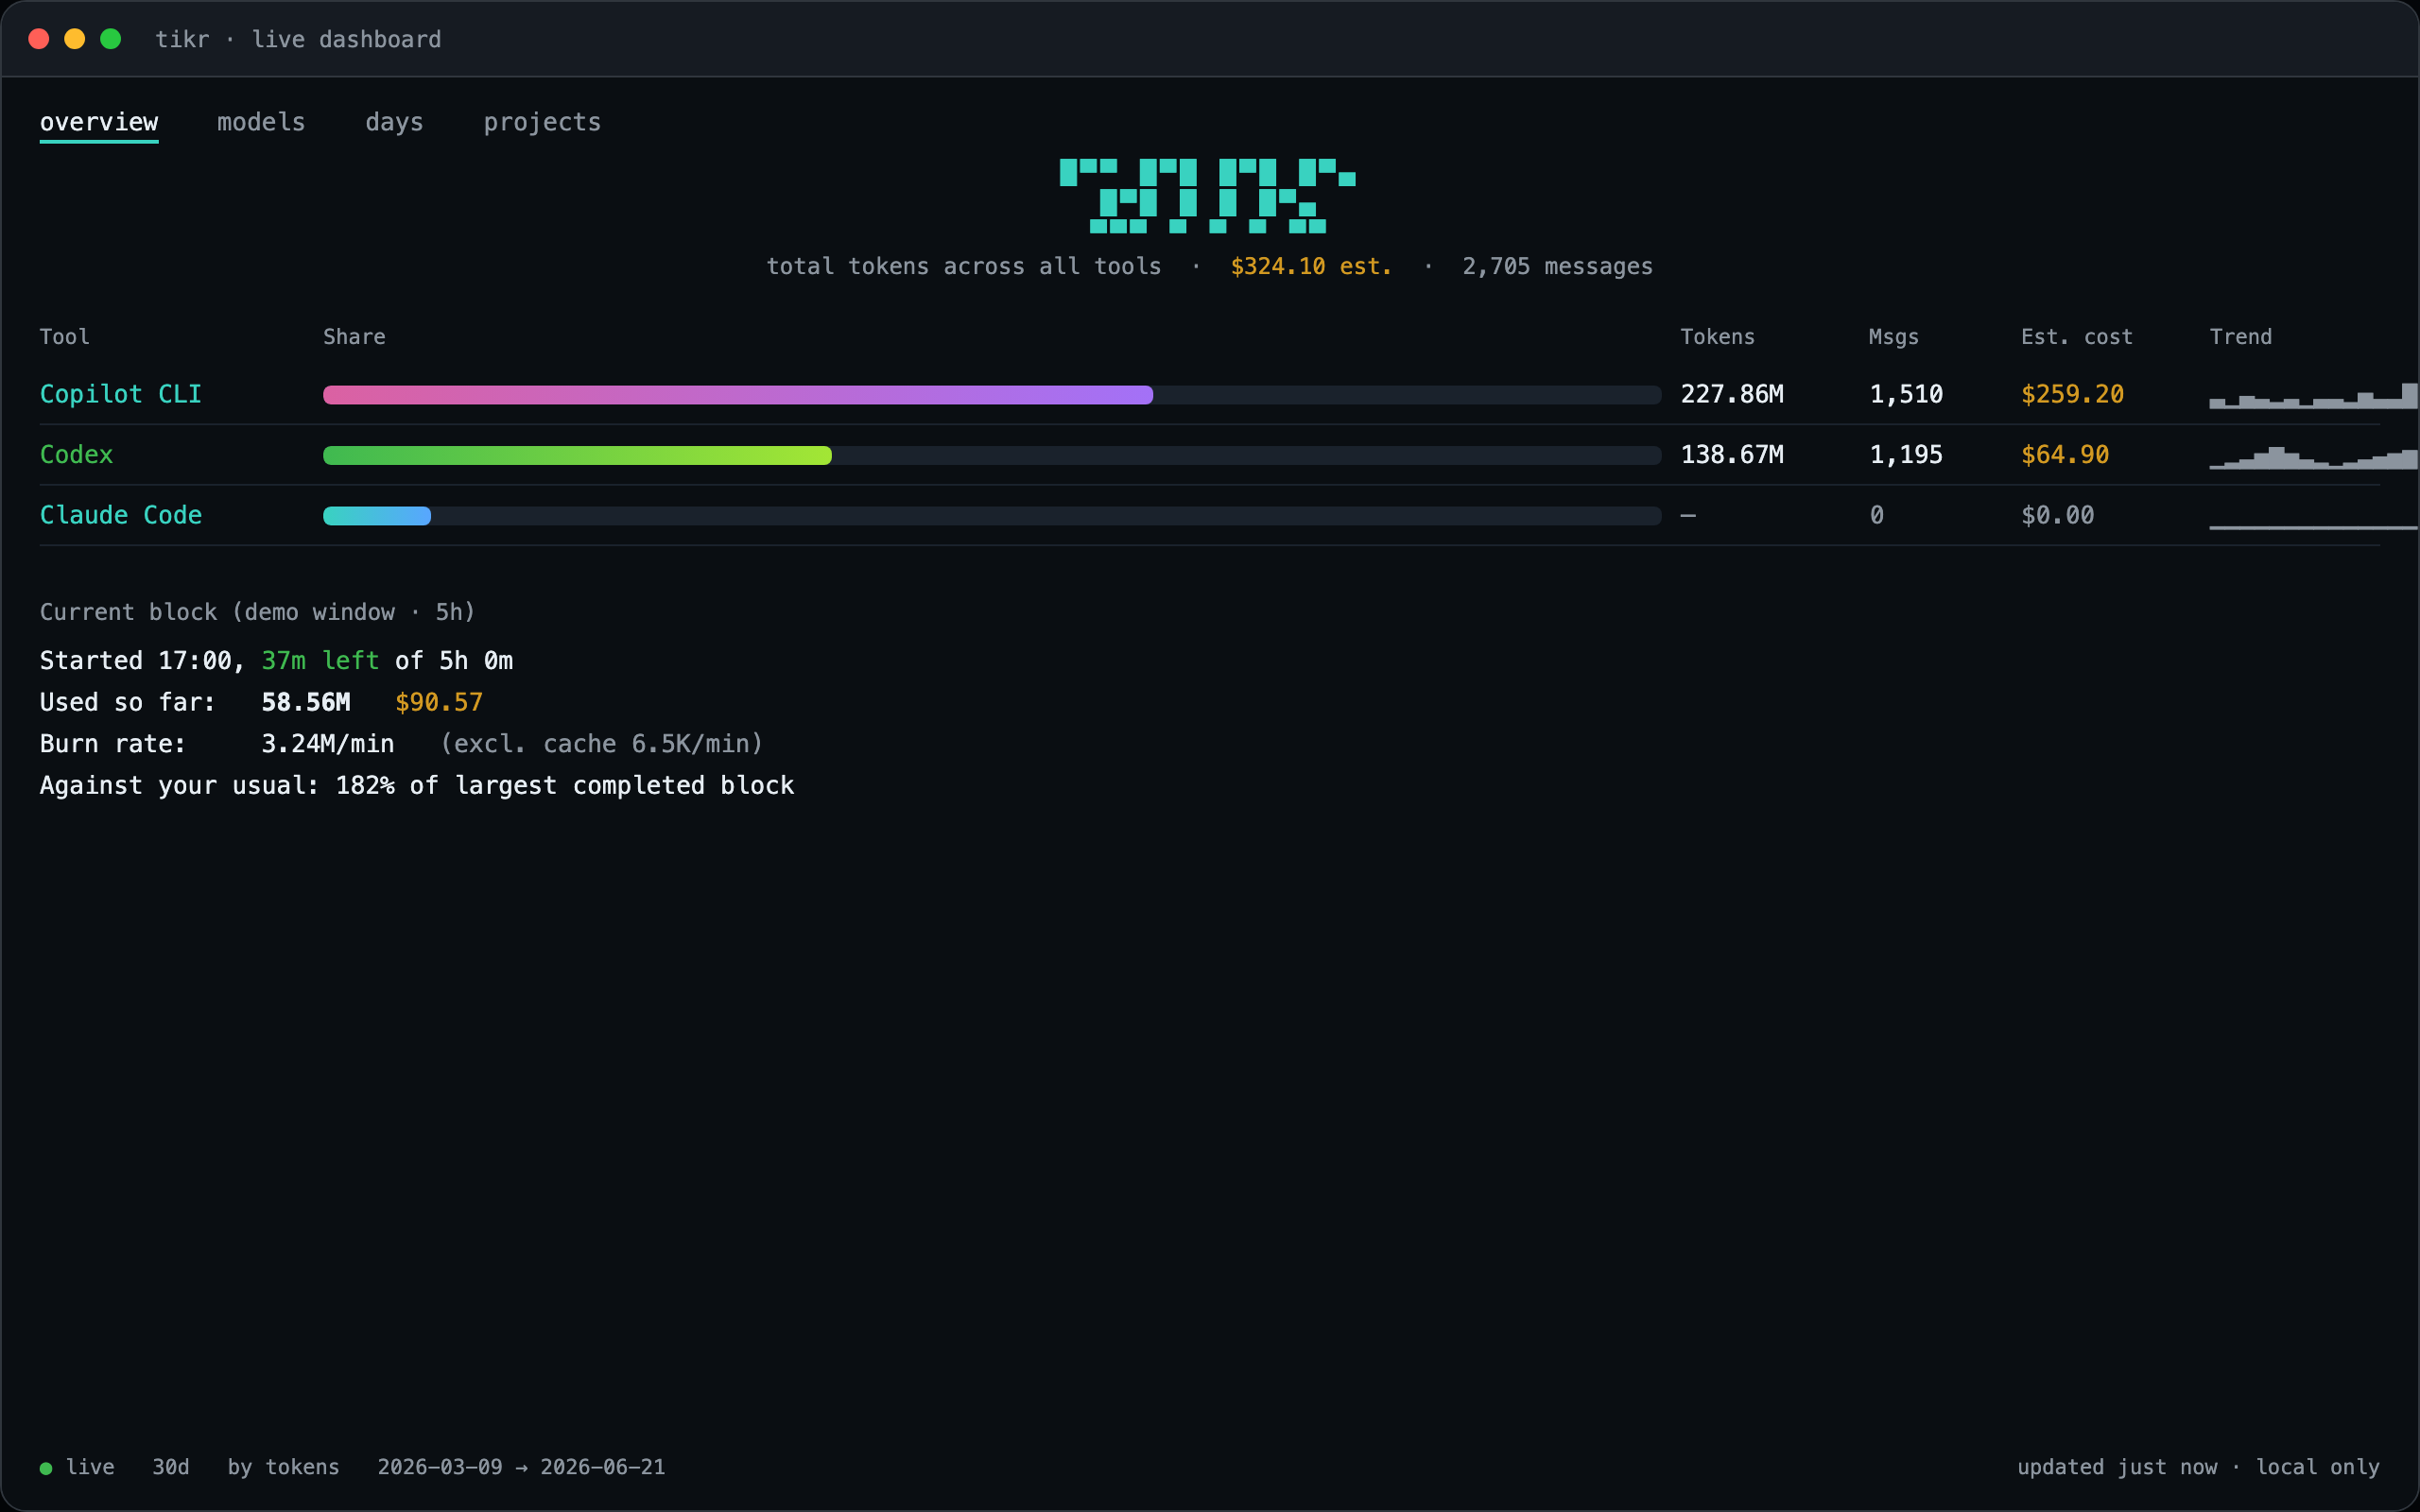This screenshot has width=2420, height=1512.
Task: Click Copilot CLI message count 1,510
Action: [1906, 394]
